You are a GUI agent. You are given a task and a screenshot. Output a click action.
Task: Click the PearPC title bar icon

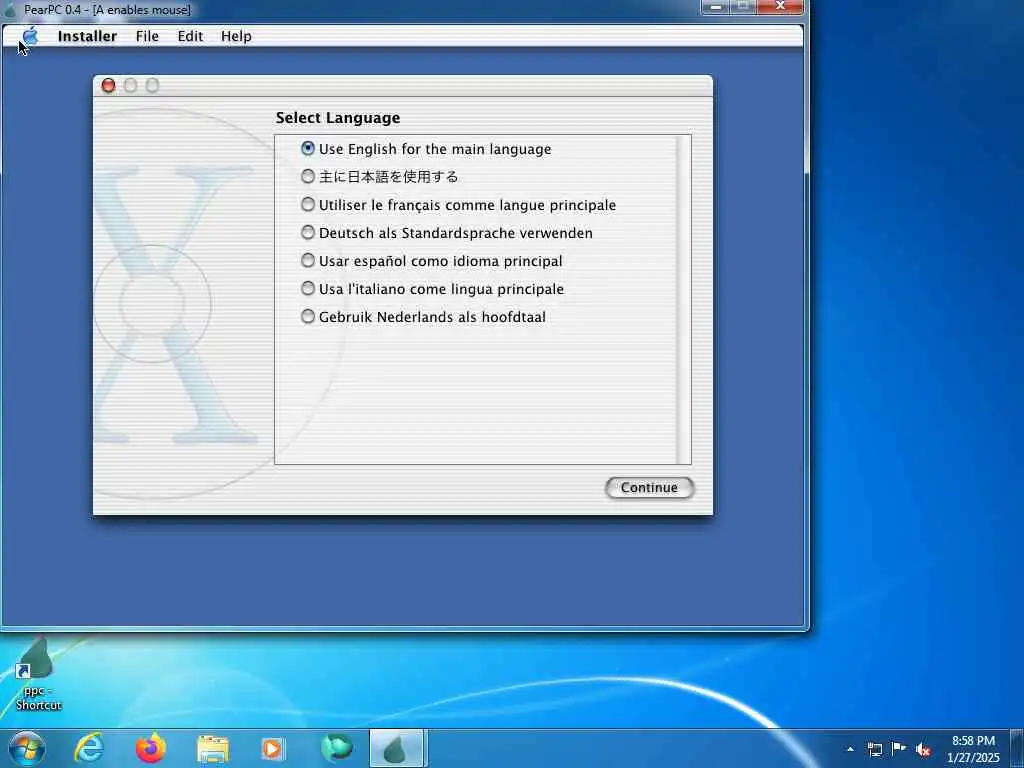click(x=10, y=10)
